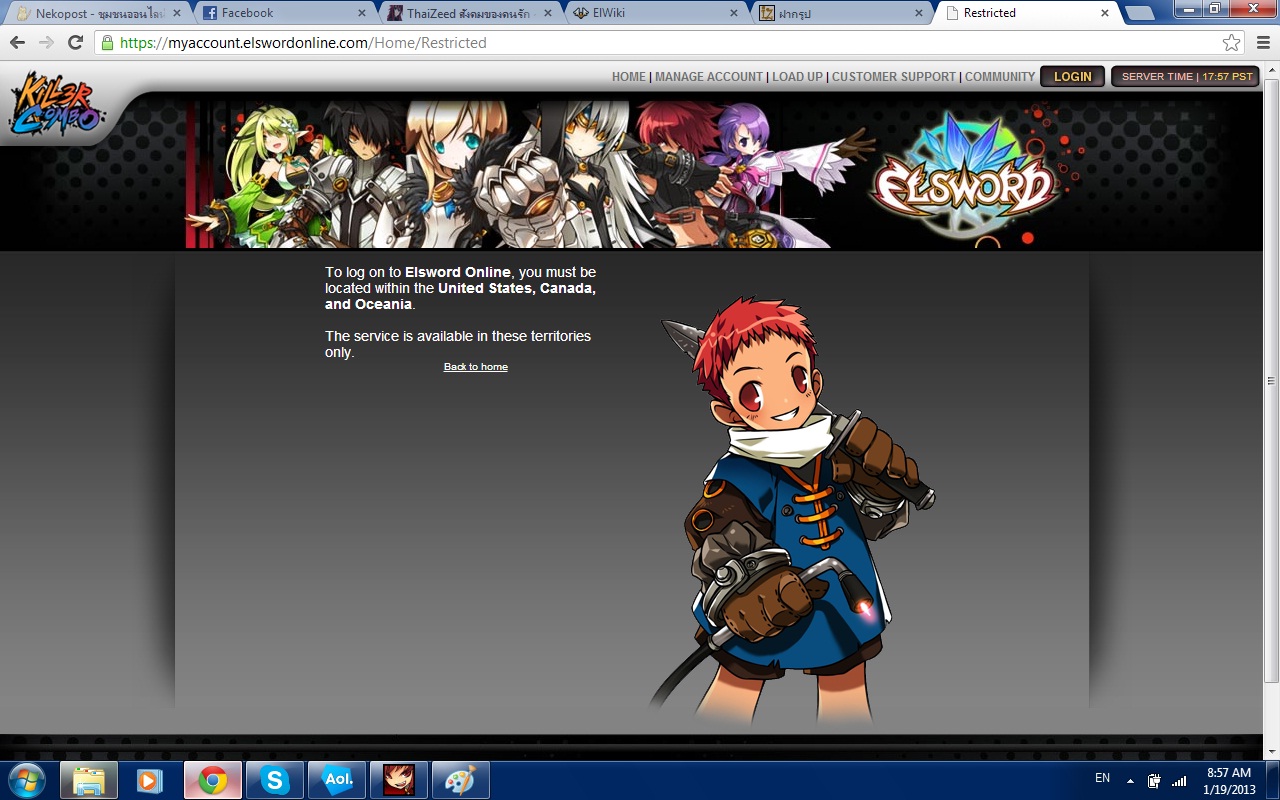Visit the CUSTOMER SUPPORT page

pyautogui.click(x=894, y=77)
